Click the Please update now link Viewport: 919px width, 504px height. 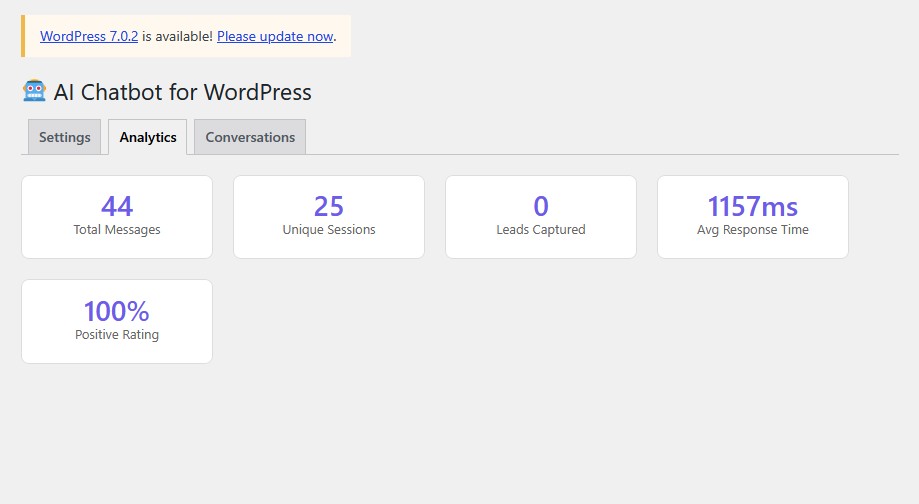pyautogui.click(x=275, y=36)
